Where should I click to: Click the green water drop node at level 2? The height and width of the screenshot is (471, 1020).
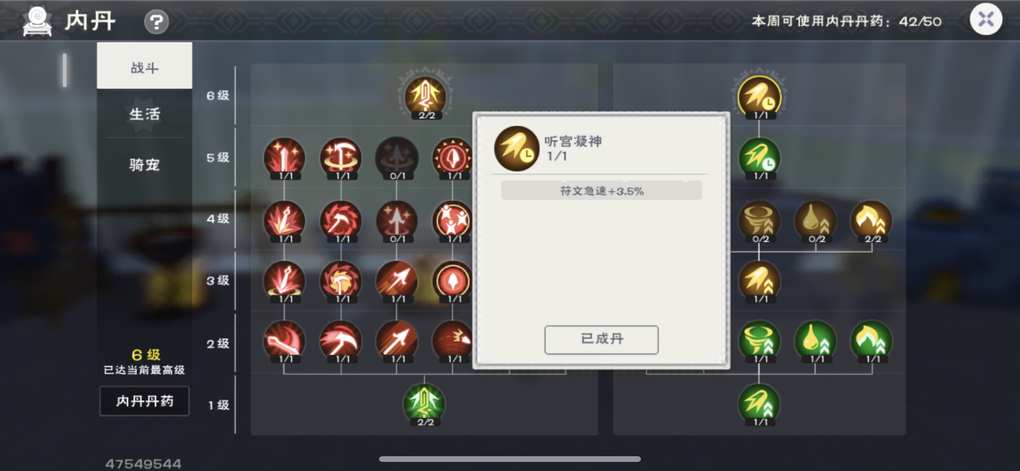(x=815, y=341)
